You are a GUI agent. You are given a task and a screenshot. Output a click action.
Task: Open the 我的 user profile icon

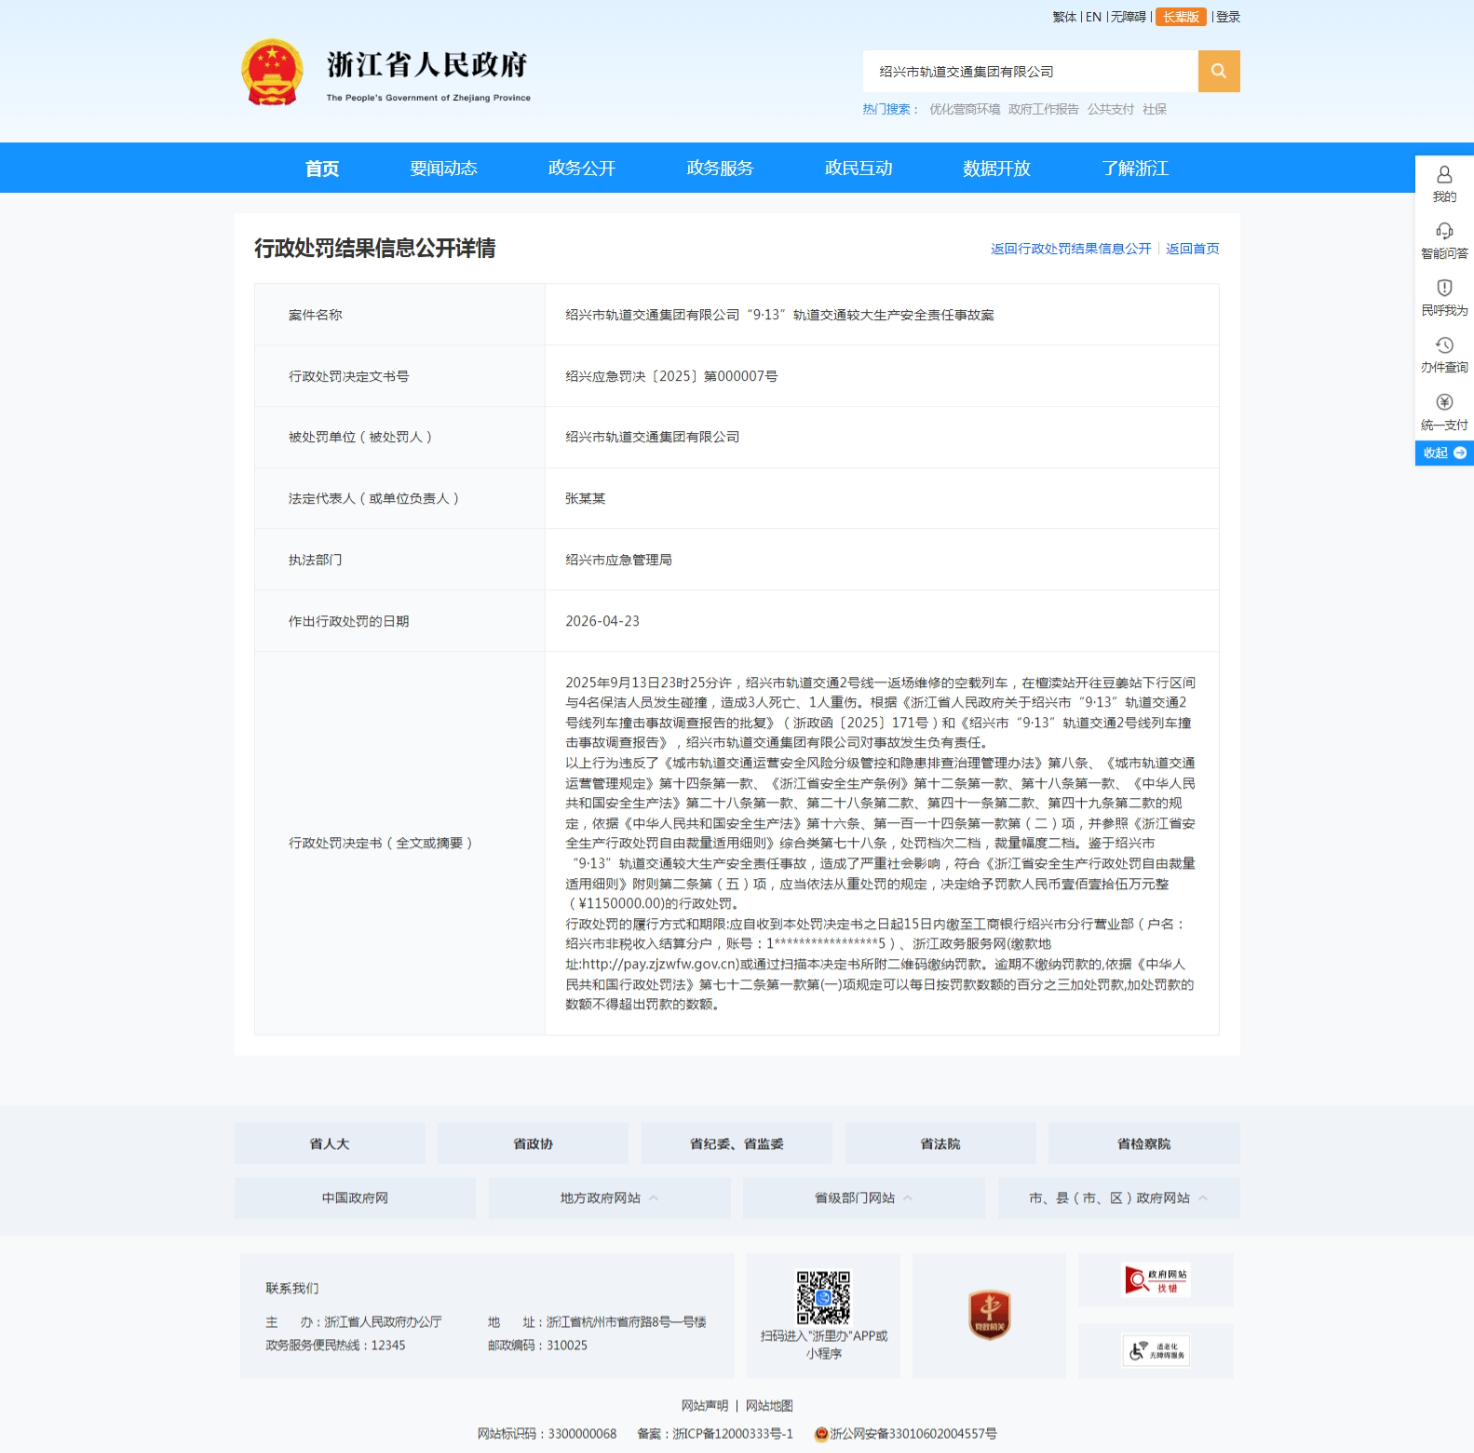1444,175
